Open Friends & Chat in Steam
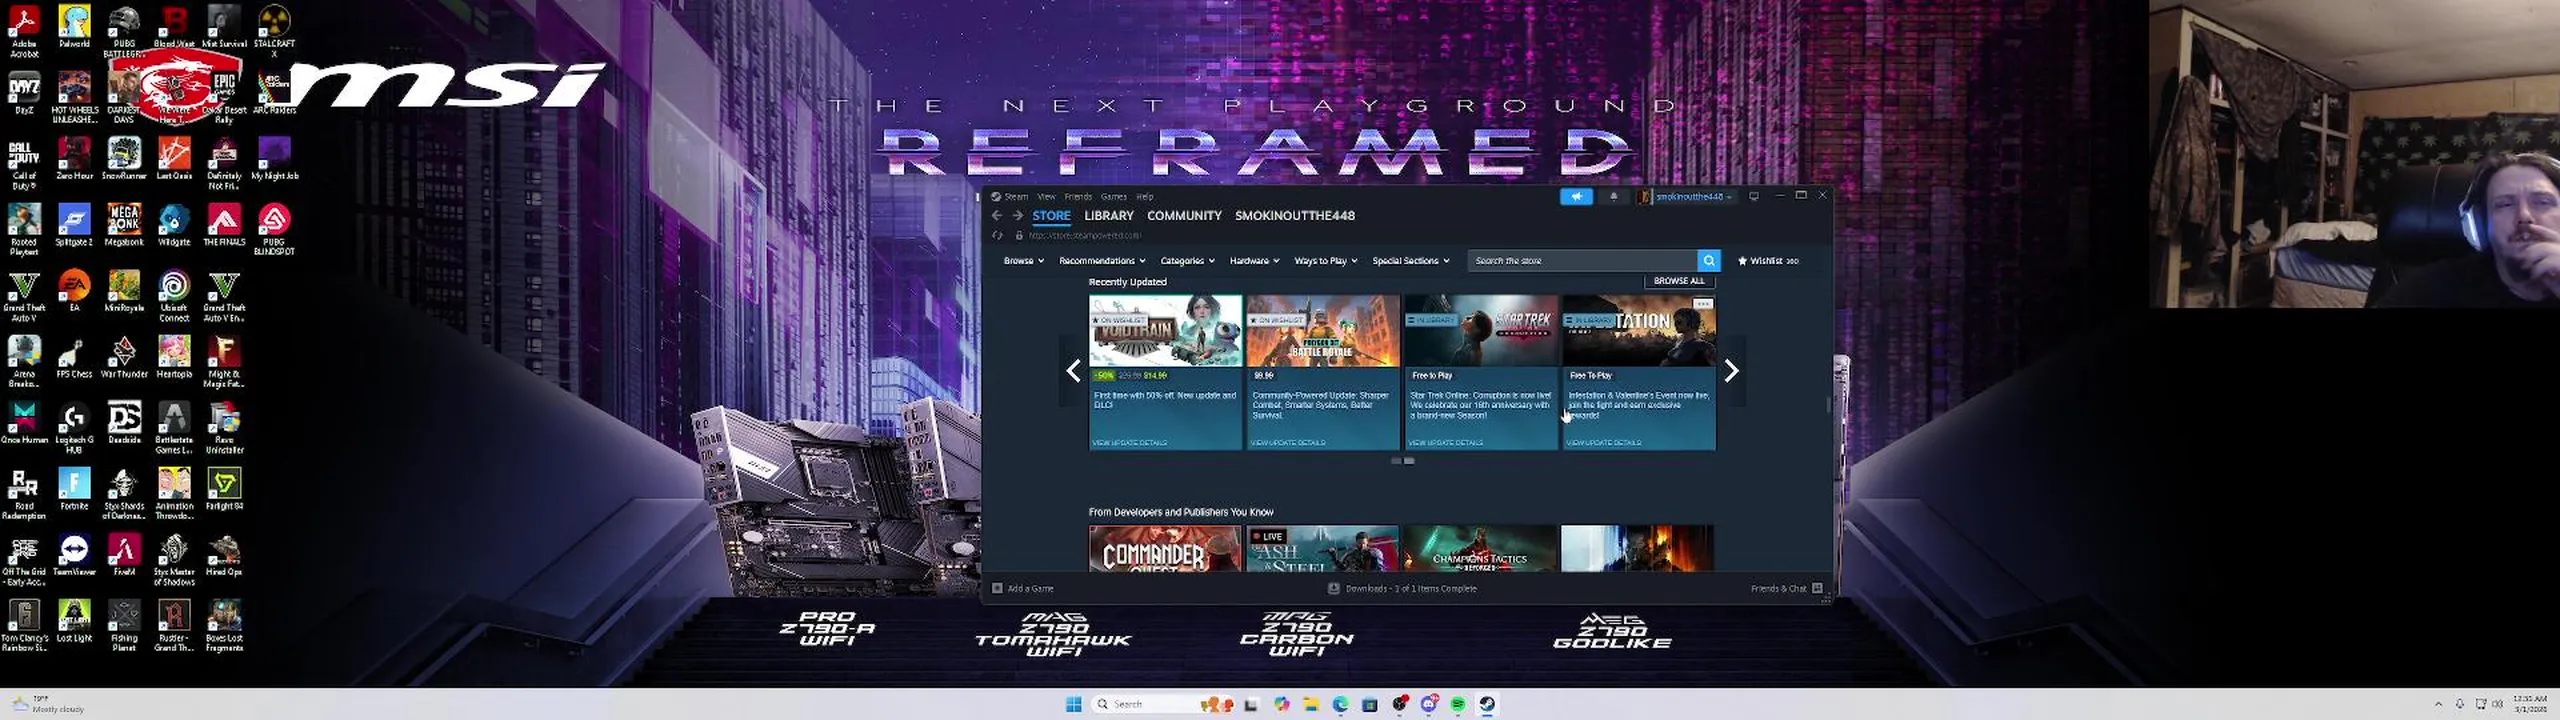Image resolution: width=2560 pixels, height=720 pixels. pos(1786,589)
